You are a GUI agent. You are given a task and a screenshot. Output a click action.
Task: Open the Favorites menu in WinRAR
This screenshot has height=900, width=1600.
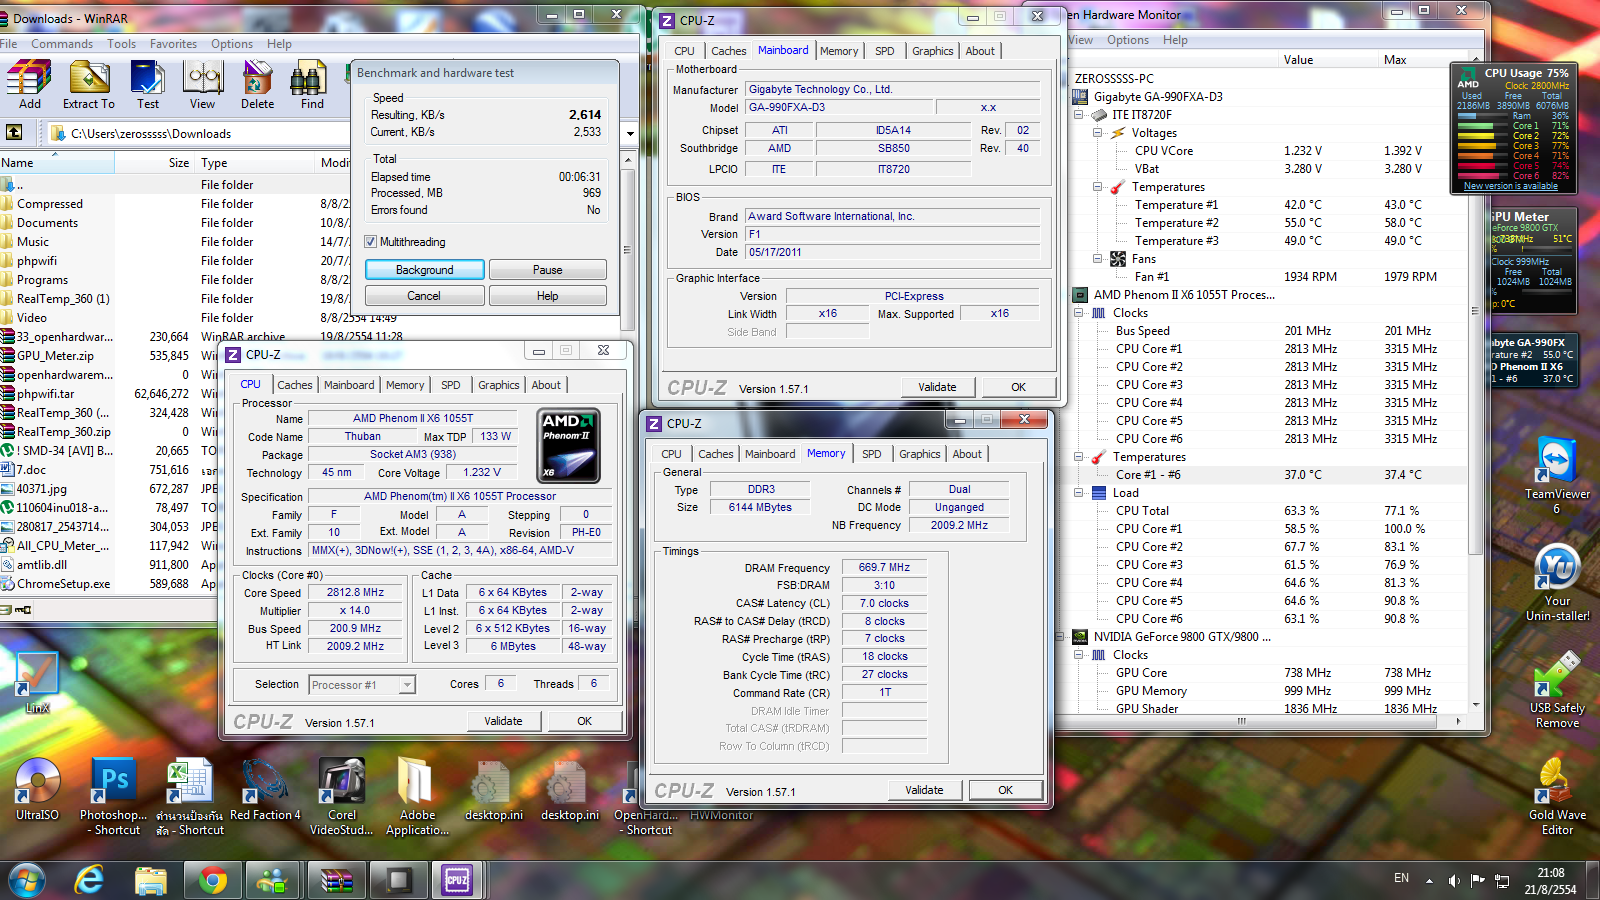pyautogui.click(x=173, y=44)
